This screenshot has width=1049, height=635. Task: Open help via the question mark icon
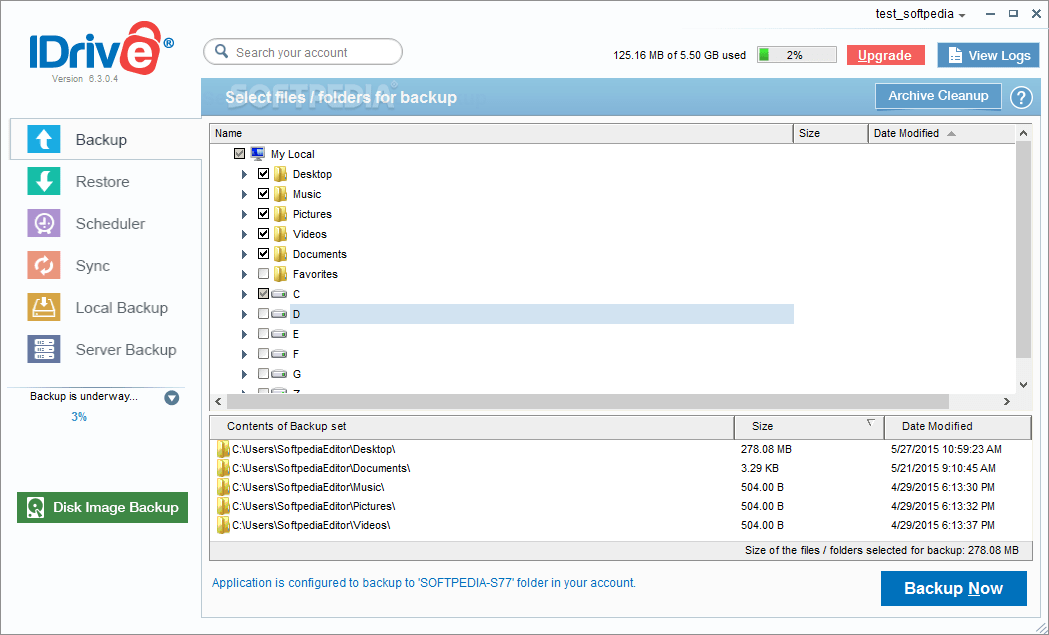[1021, 98]
